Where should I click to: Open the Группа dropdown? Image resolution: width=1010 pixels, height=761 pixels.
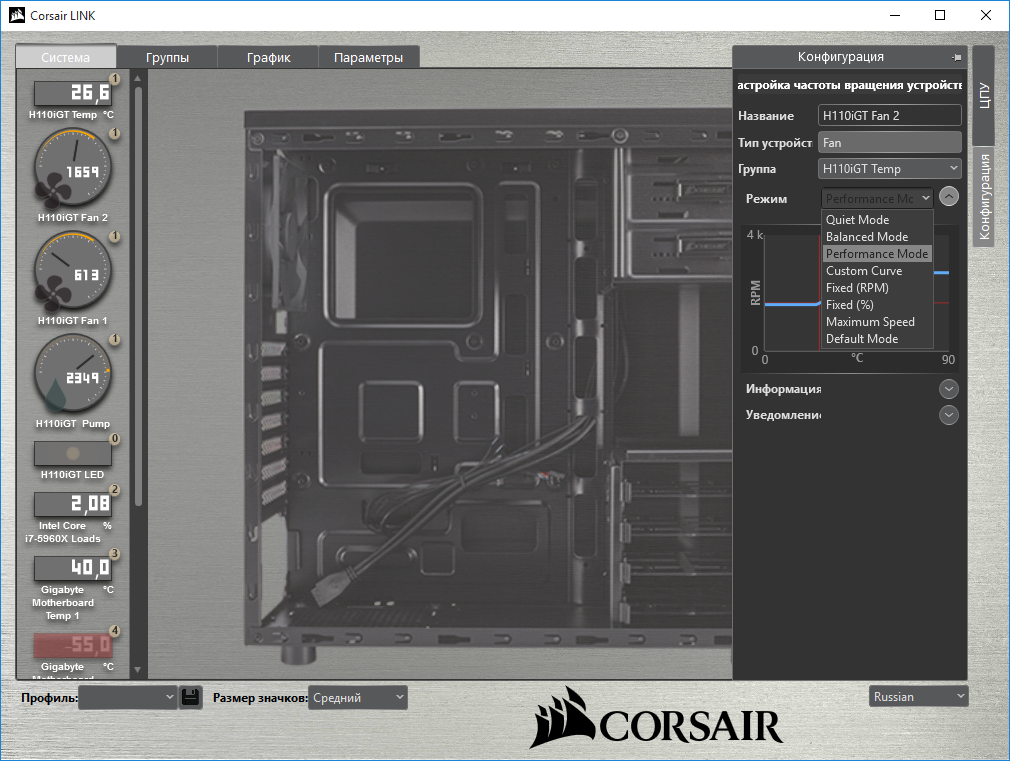(x=889, y=169)
